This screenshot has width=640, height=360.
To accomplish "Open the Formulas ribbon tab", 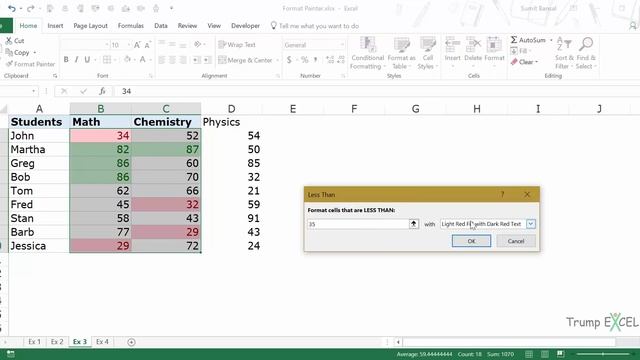I will click(x=131, y=26).
